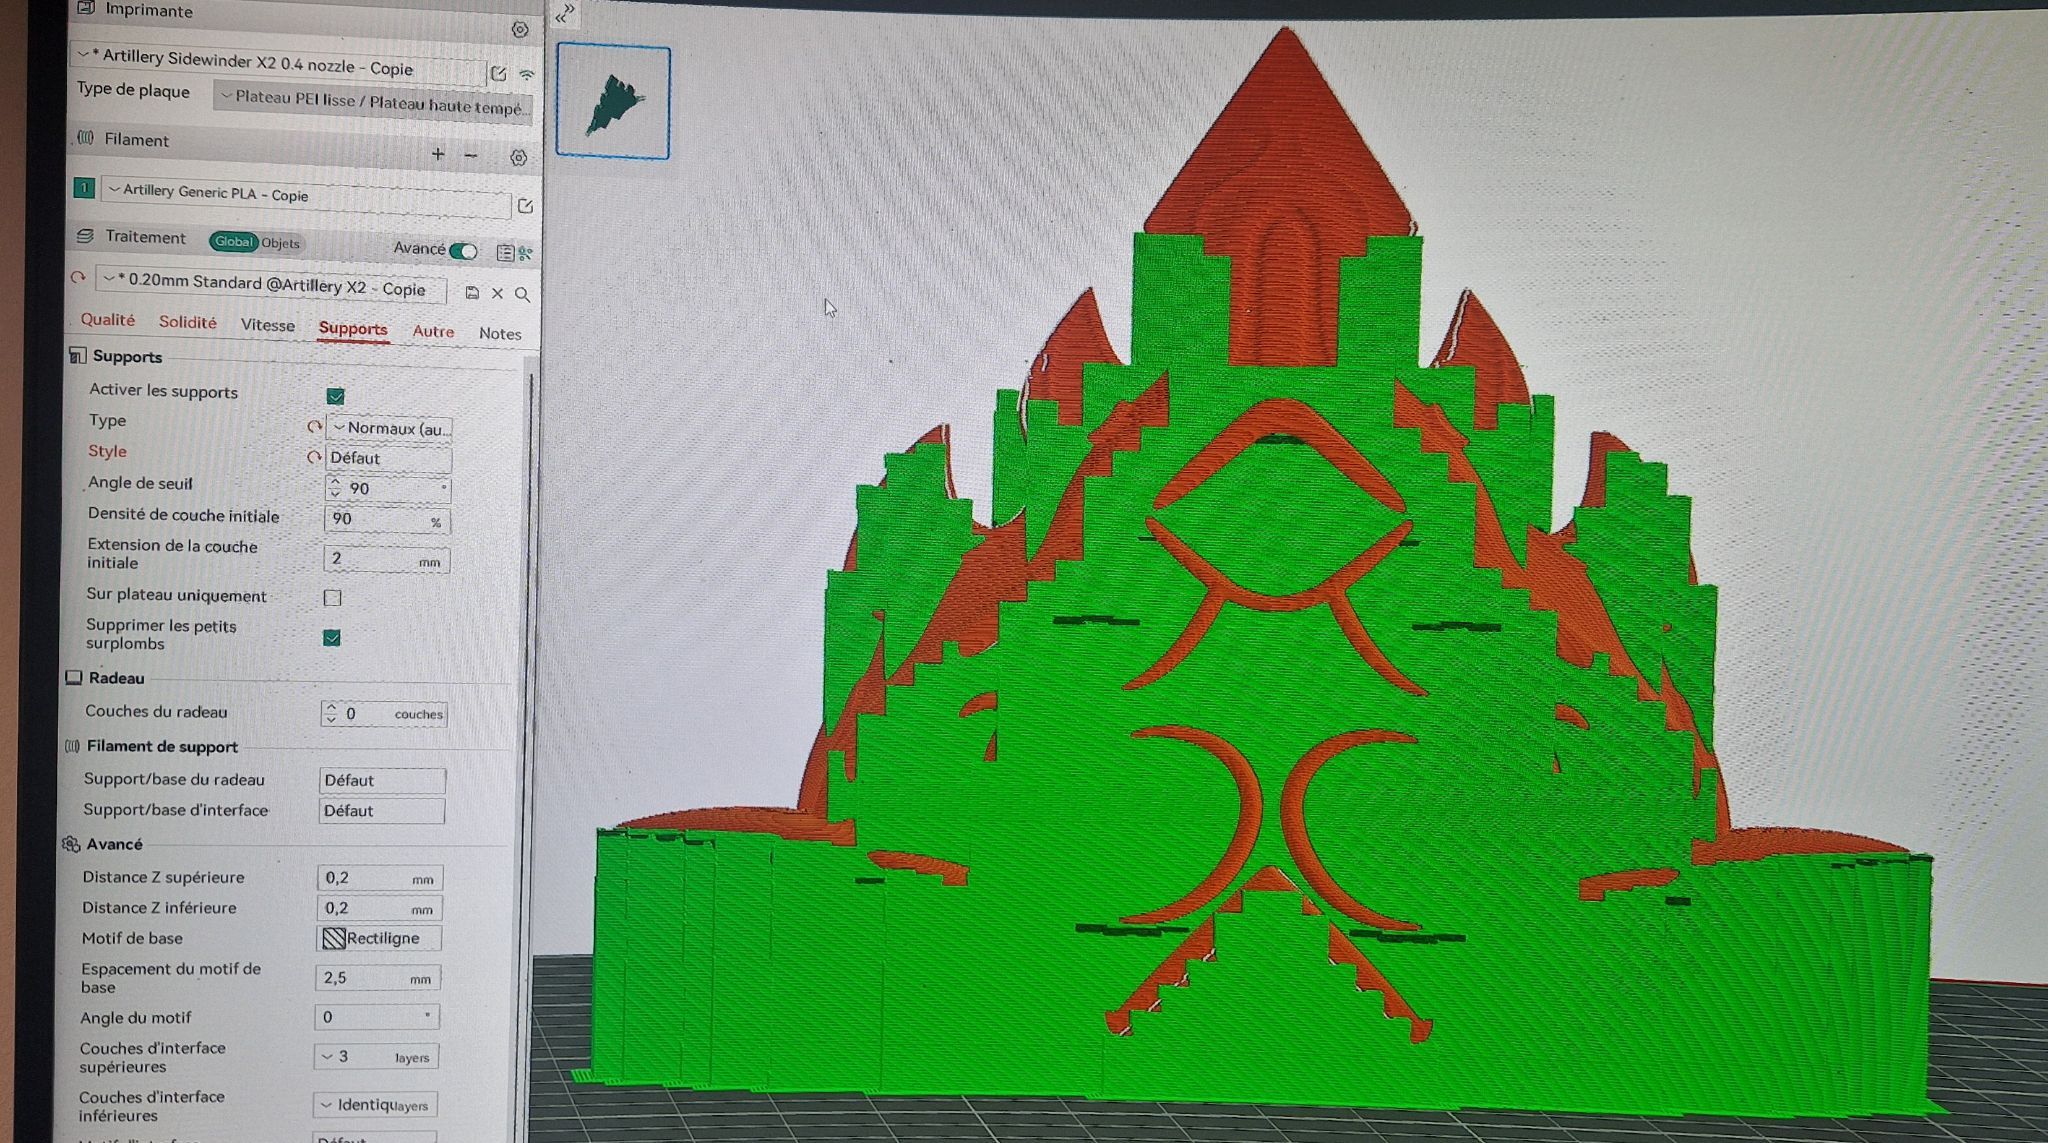The height and width of the screenshot is (1143, 2048).
Task: Save the process preset with disk icon
Action: point(472,292)
